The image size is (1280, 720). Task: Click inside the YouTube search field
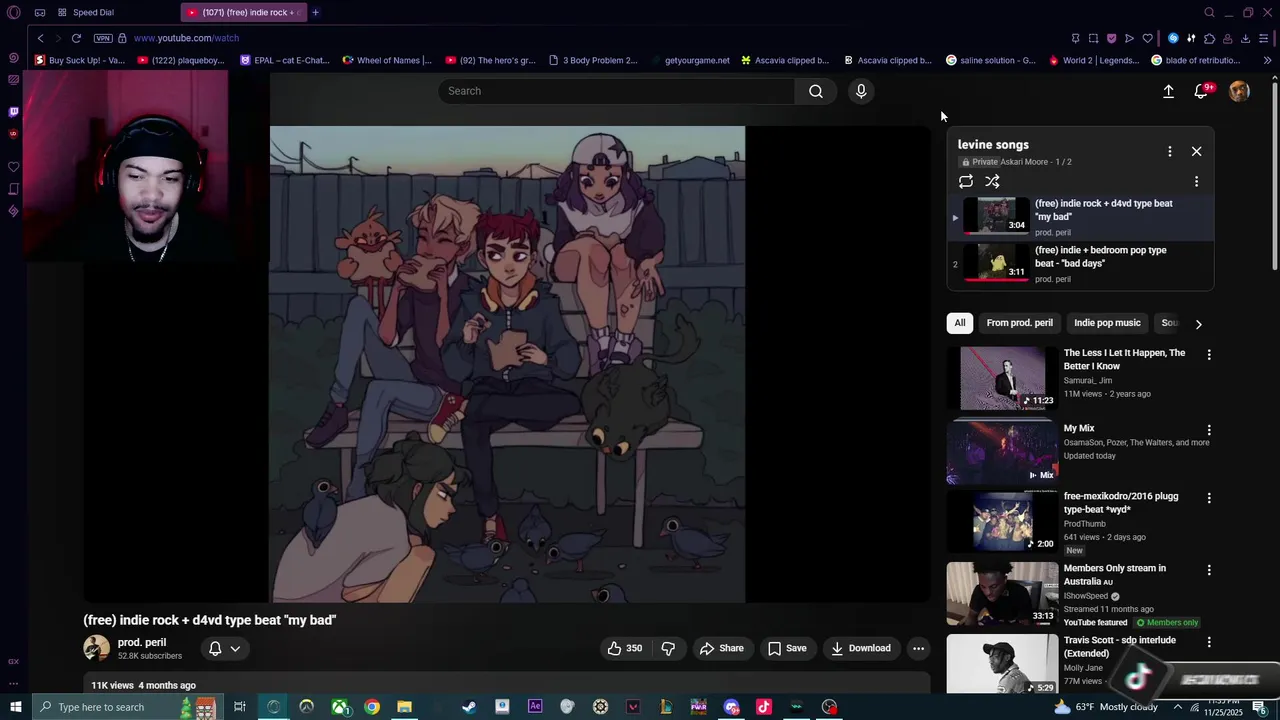coord(617,91)
